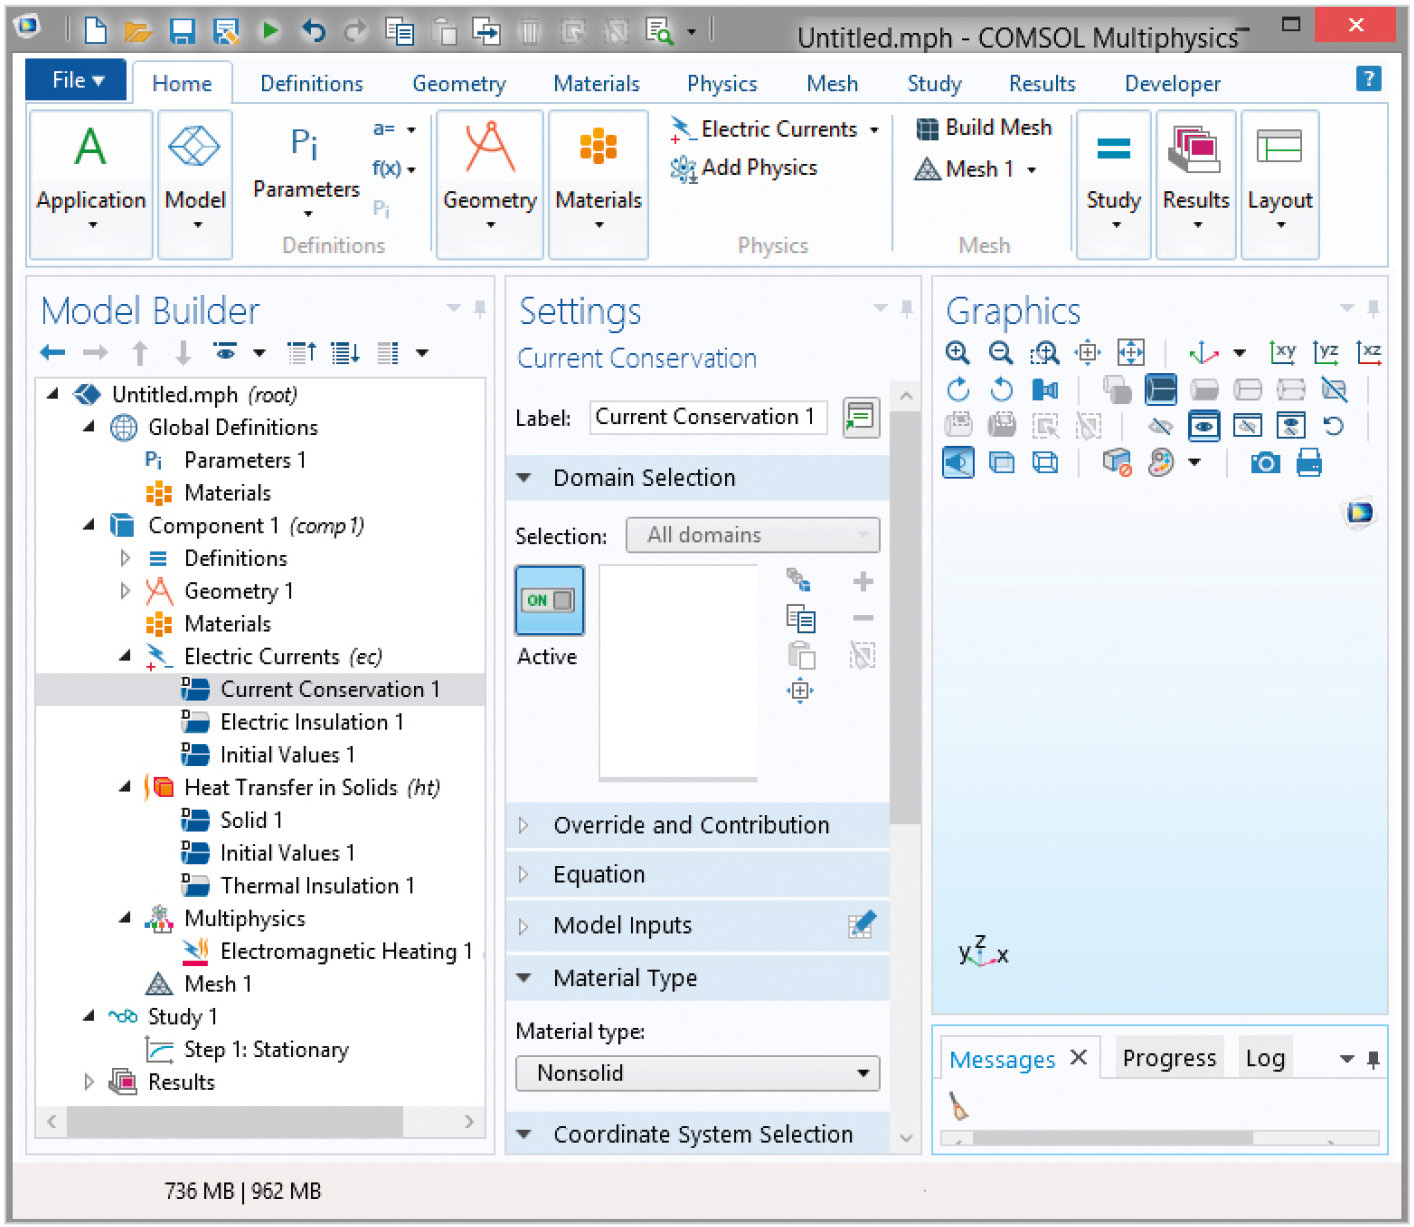
Task: Expand the Definitions node under Component 1
Action: click(x=125, y=558)
